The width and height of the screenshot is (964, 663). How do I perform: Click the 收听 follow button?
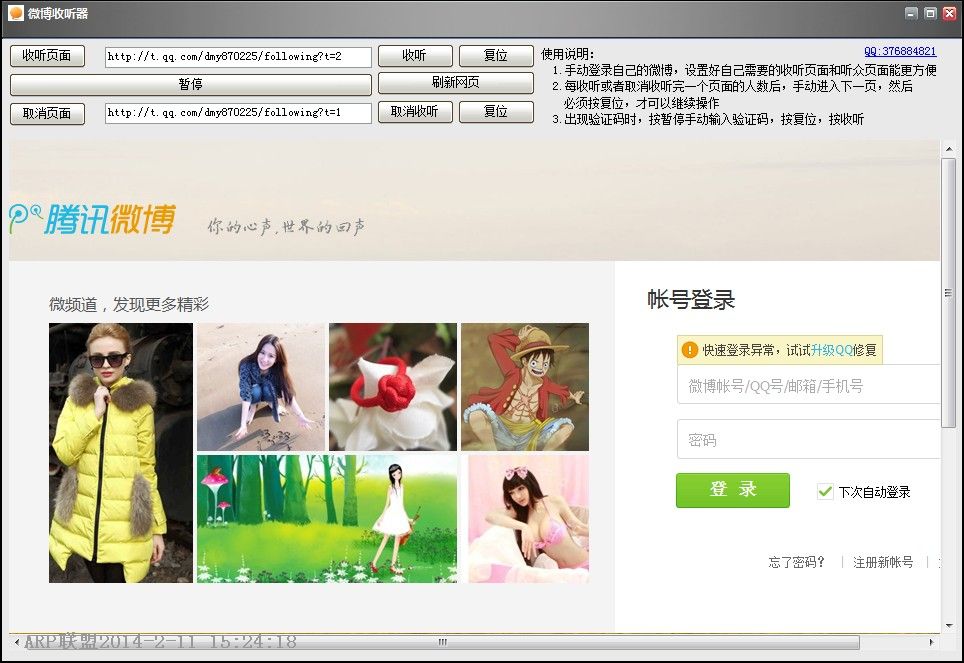click(415, 55)
